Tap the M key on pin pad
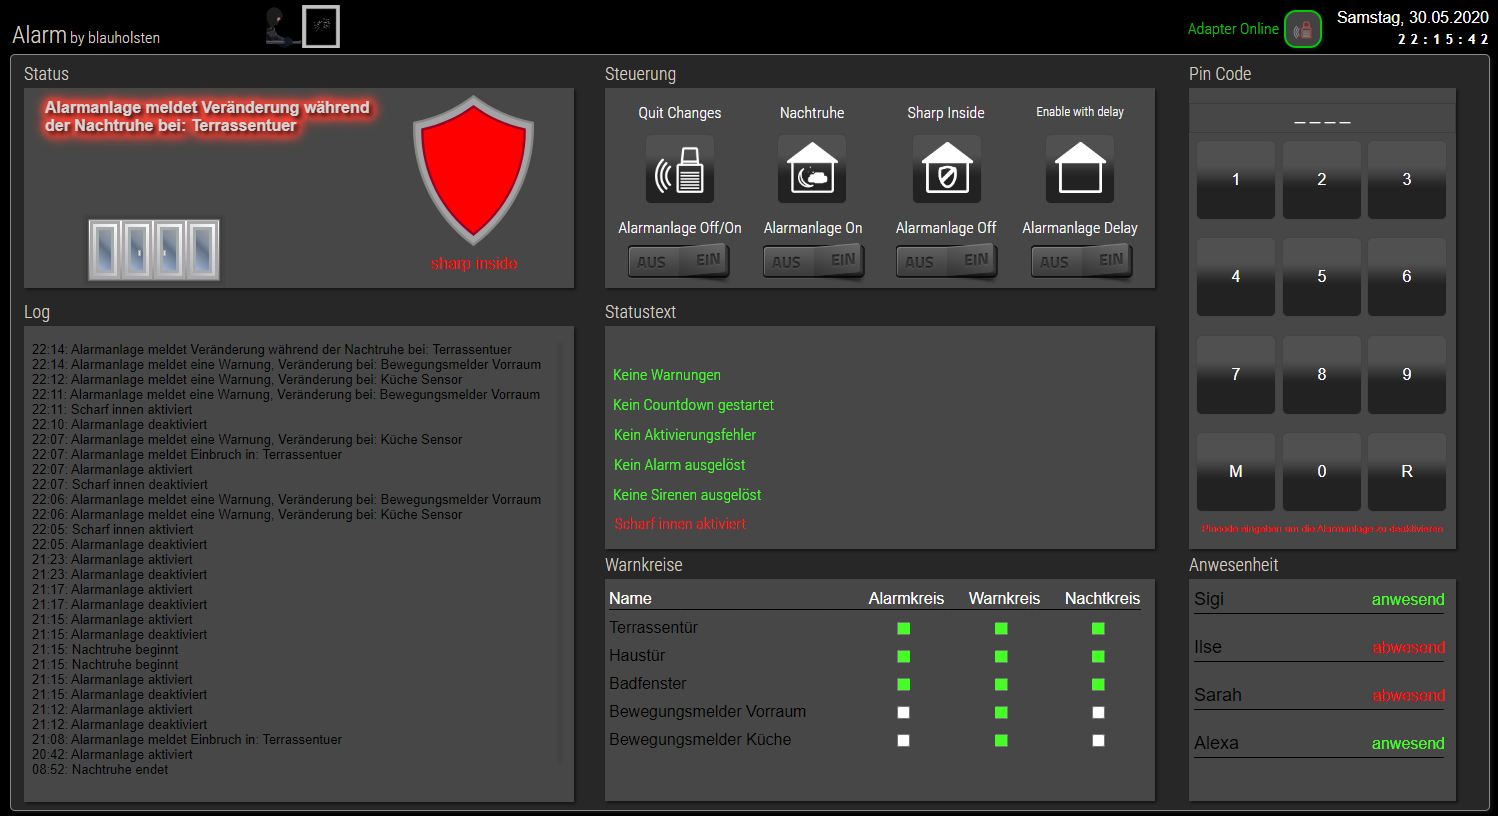 coord(1236,472)
